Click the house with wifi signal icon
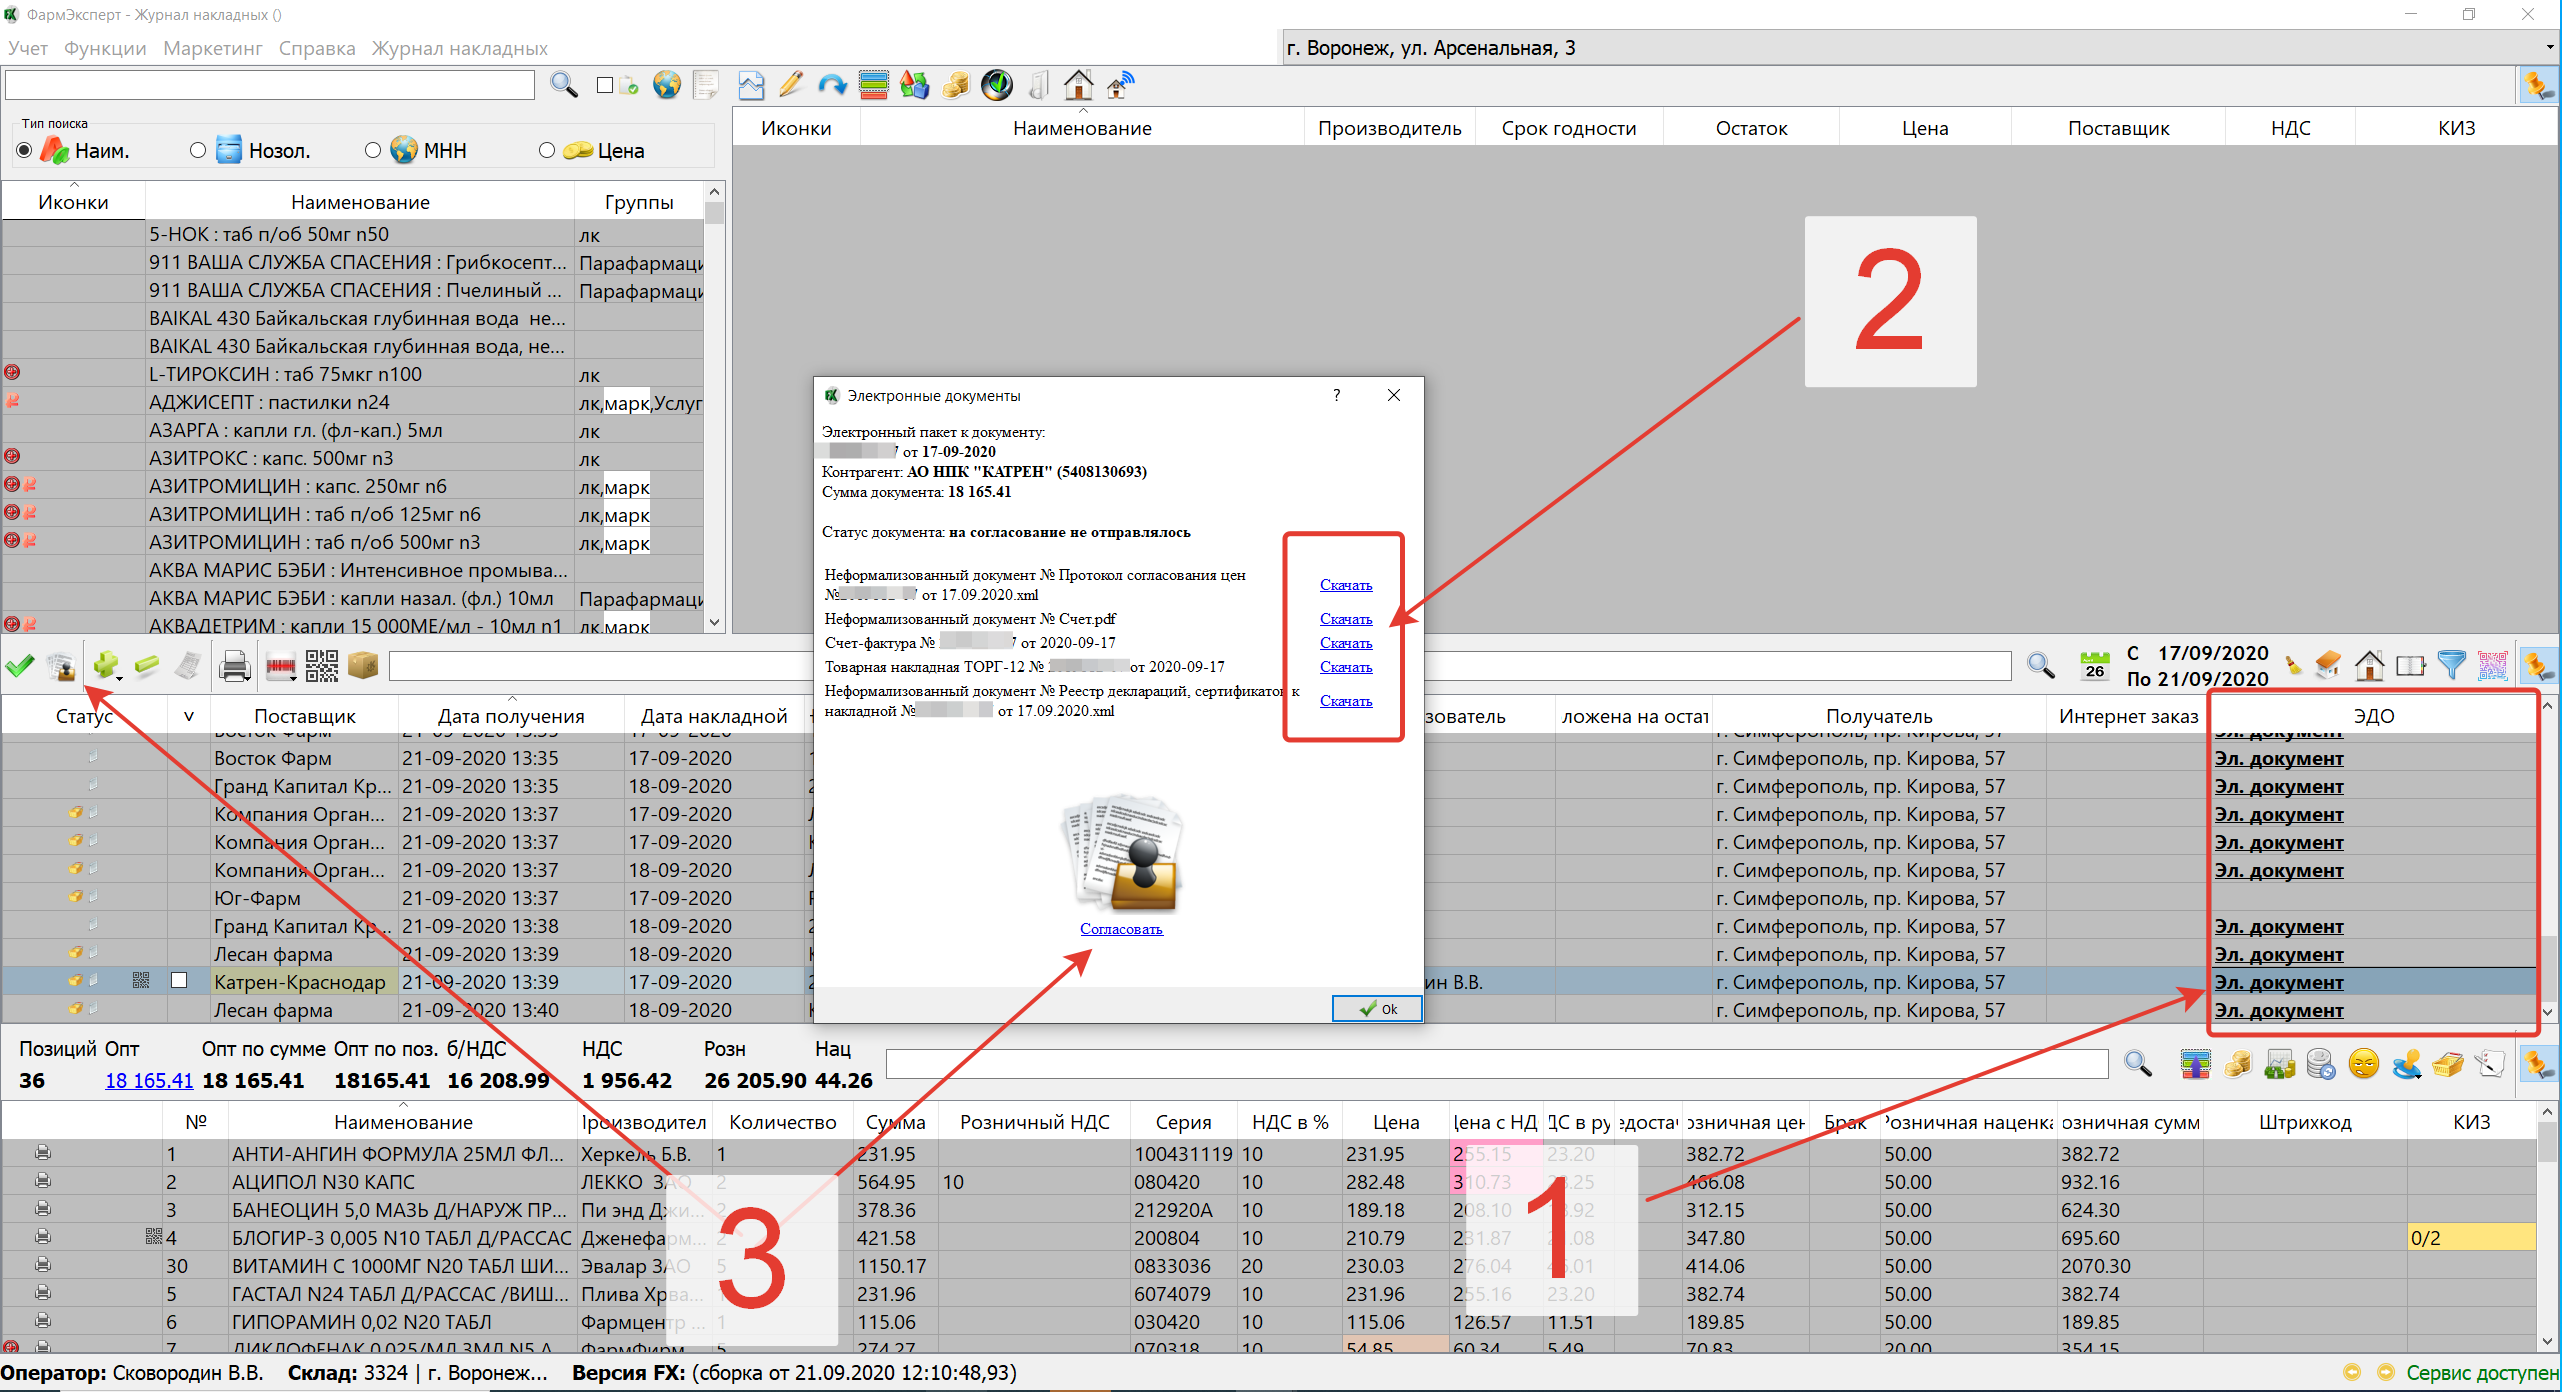Viewport: 2562px width, 1392px height. point(1120,86)
